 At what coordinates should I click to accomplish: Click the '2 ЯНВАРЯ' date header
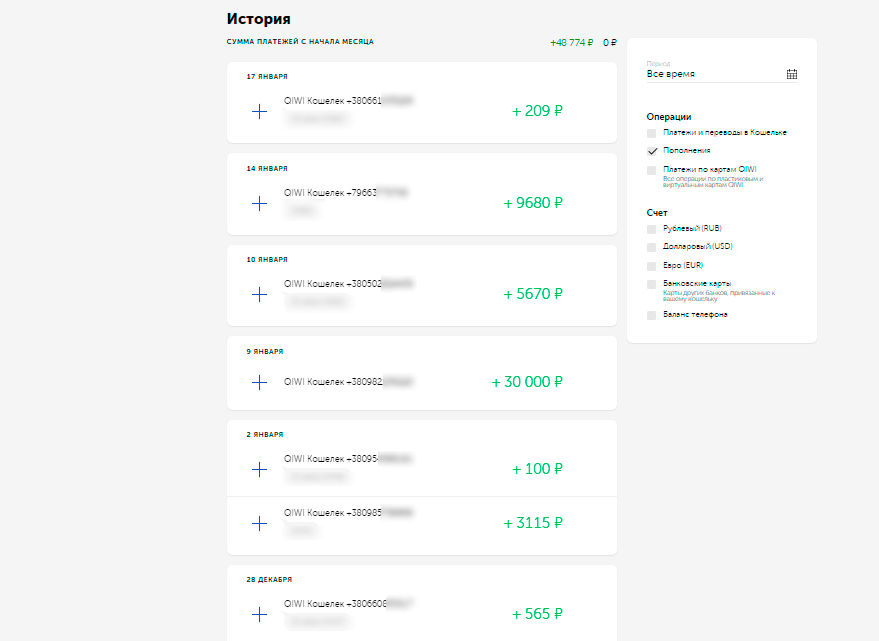point(265,435)
